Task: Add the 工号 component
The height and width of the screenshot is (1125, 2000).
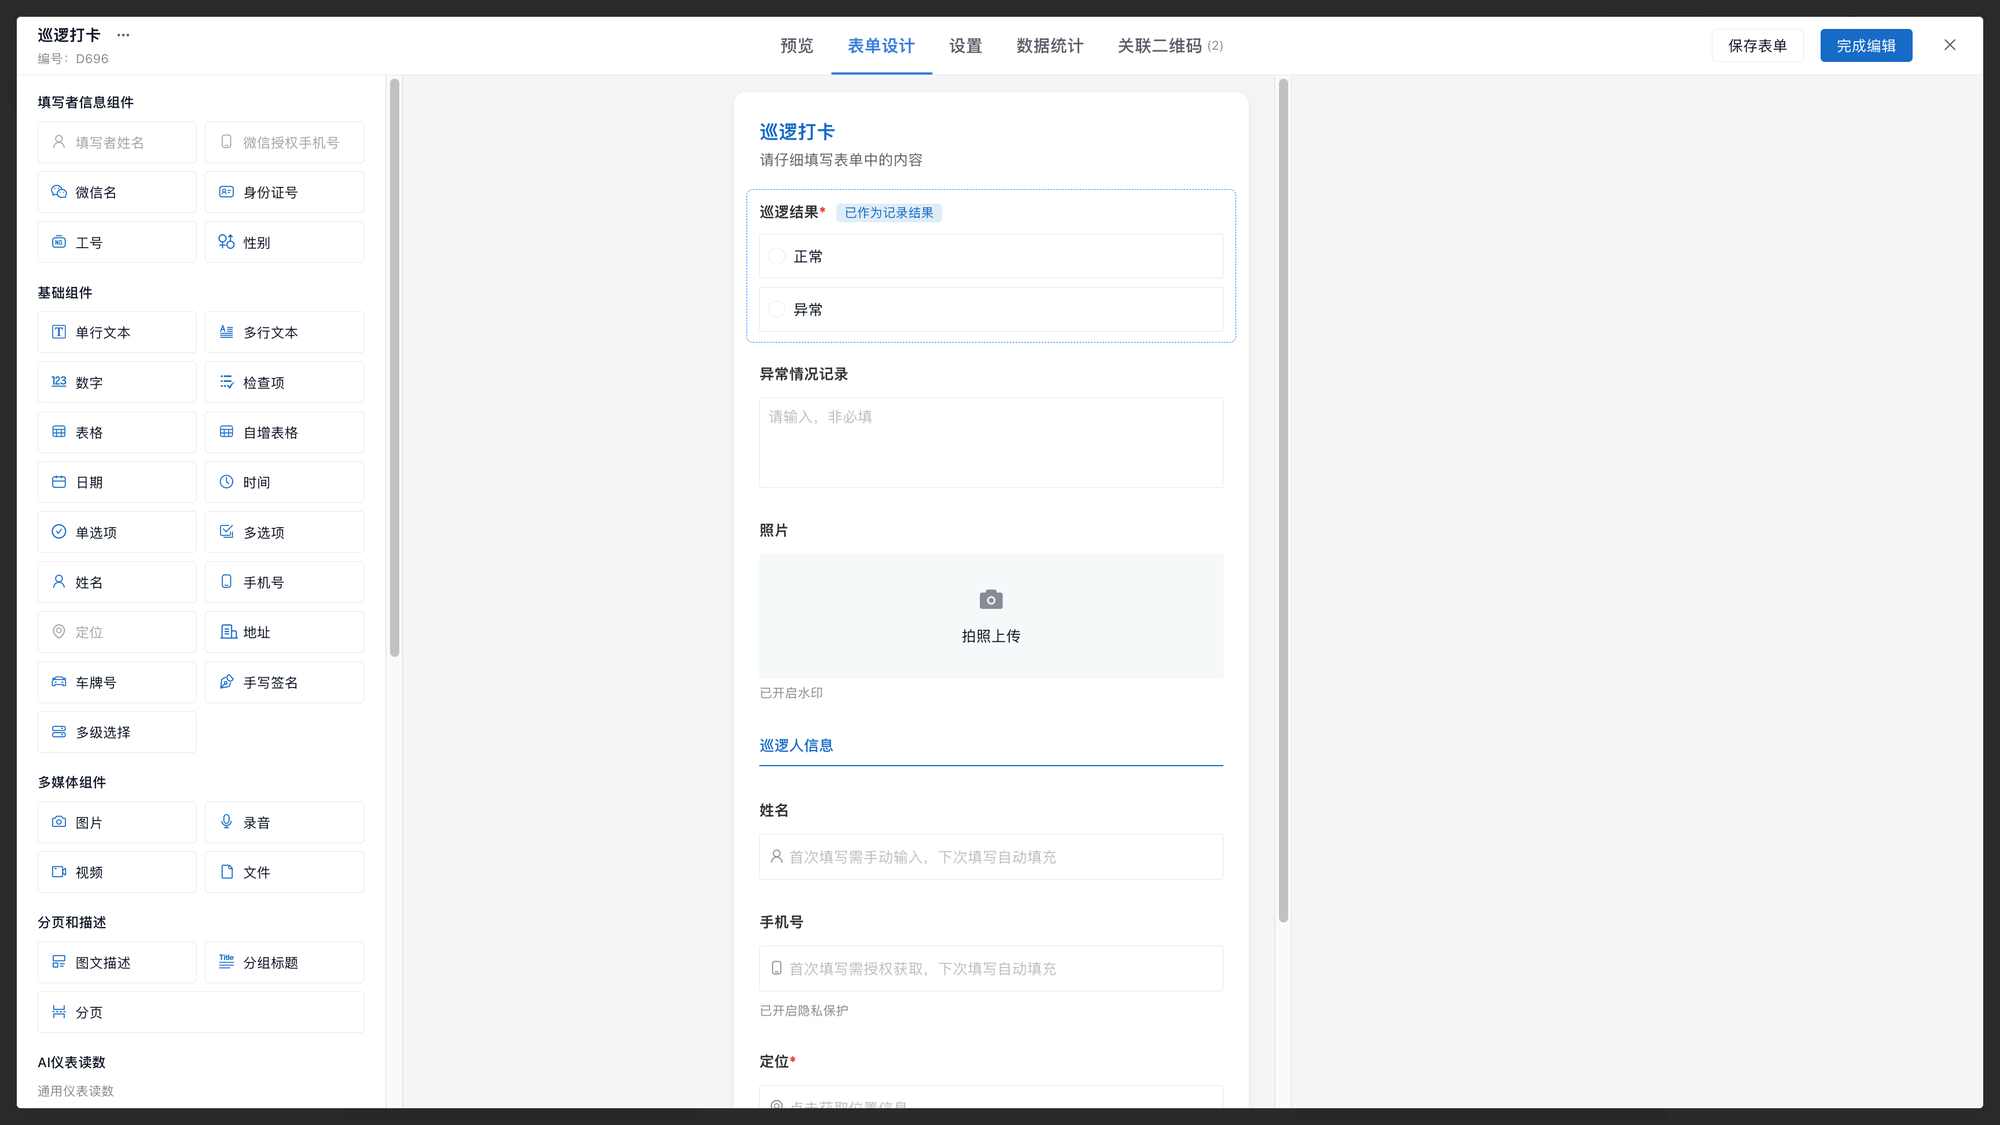Action: click(x=117, y=242)
